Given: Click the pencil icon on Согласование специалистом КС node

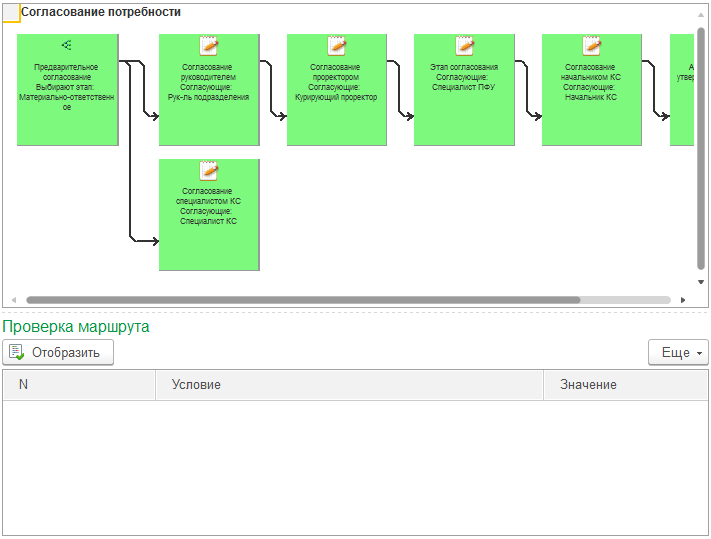Looking at the screenshot, I should tap(209, 170).
